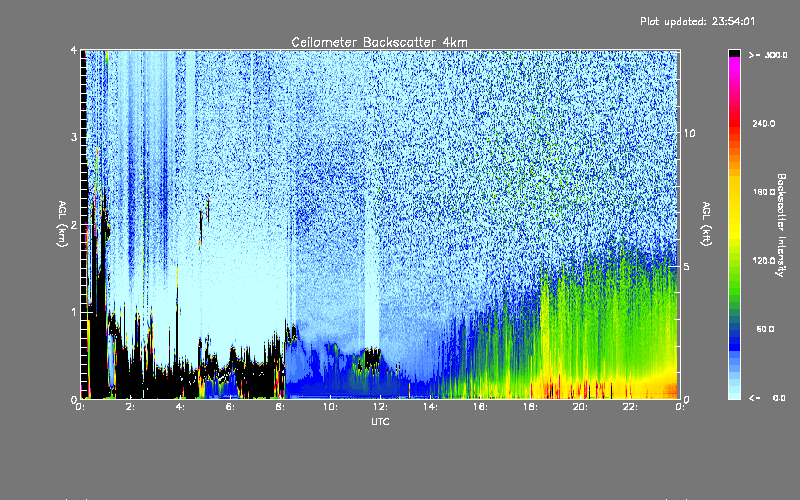
Task: Click the "16:" UTC time tick
Action: (x=481, y=407)
